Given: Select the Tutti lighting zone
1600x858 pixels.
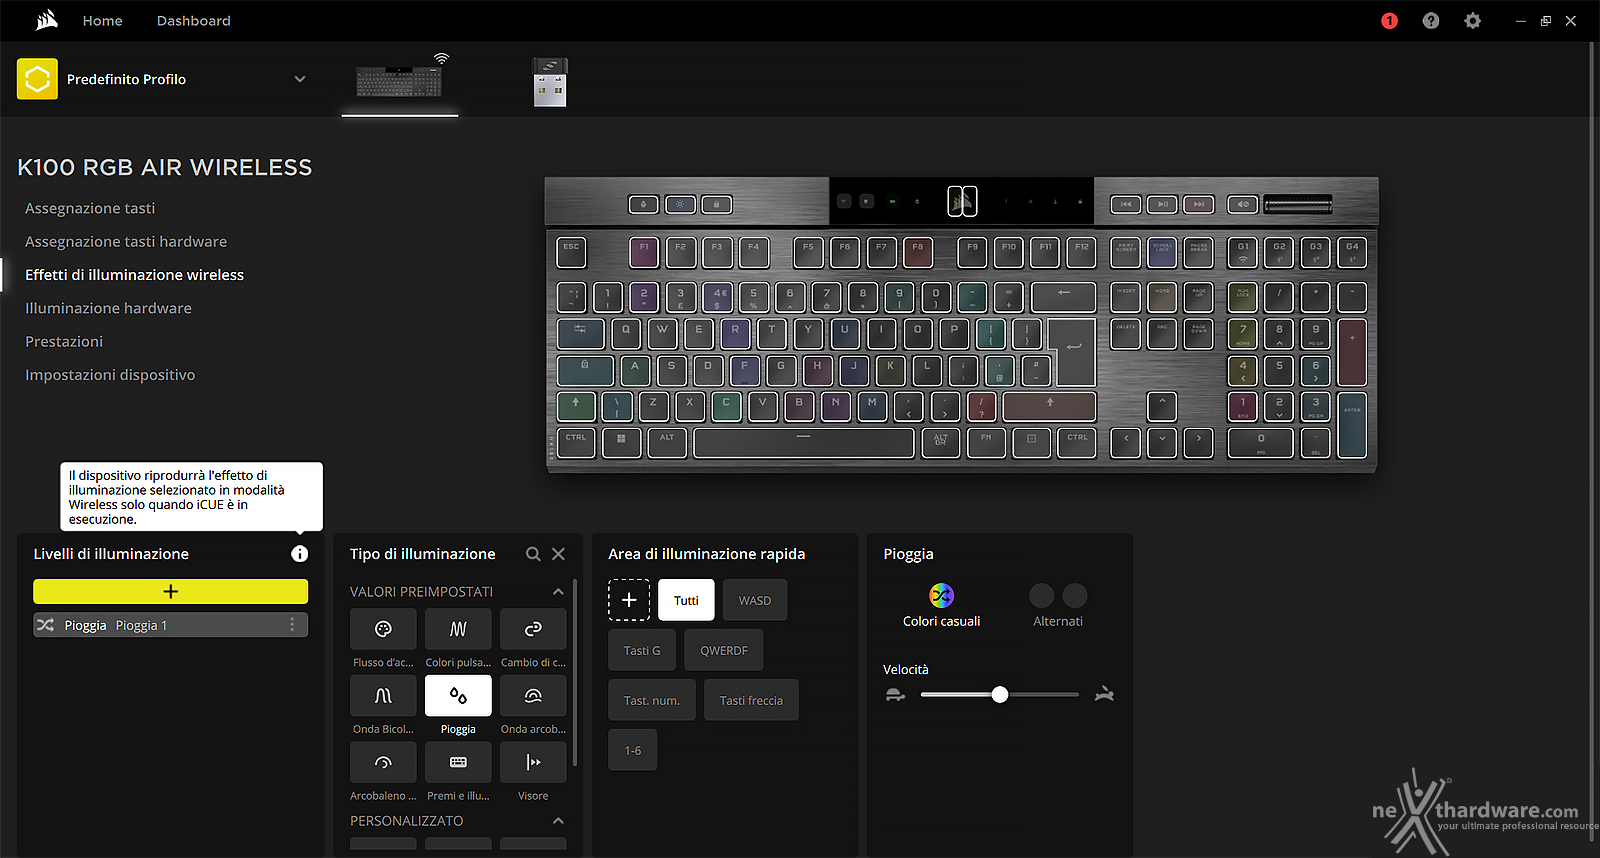Looking at the screenshot, I should pyautogui.click(x=686, y=600).
